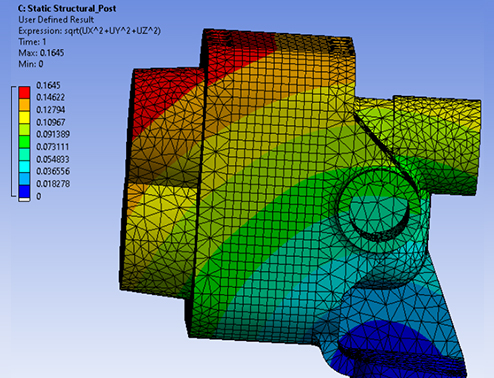
Task: Pick the yellow legend band near 0.12794
Action: [x=24, y=117]
